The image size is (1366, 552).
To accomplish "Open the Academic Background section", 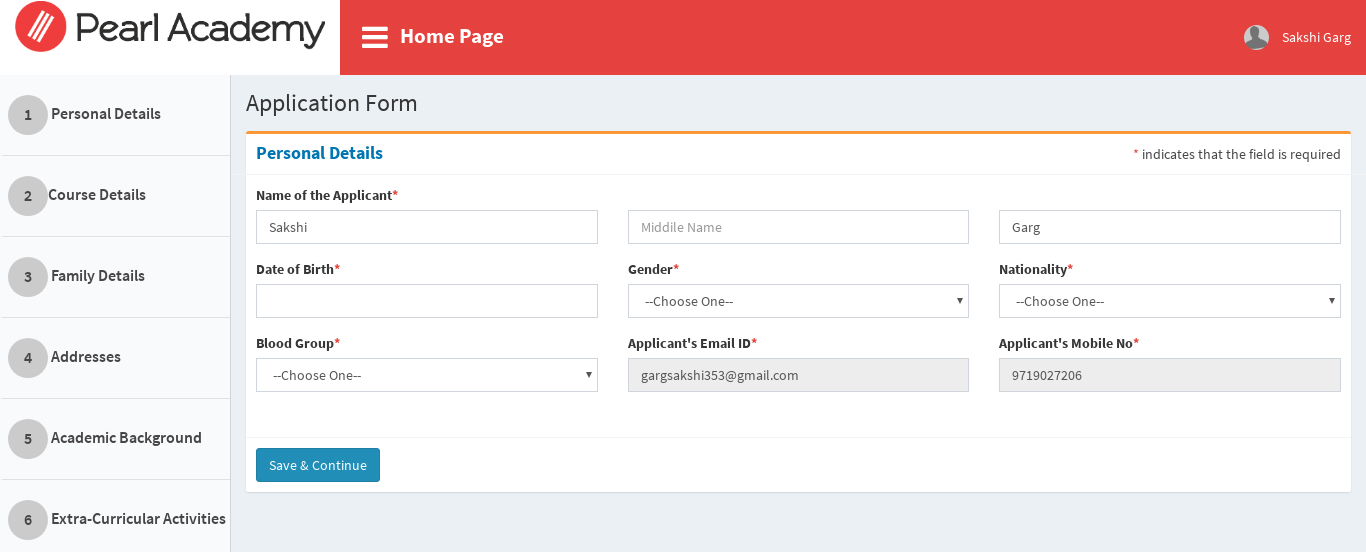I will point(126,438).
